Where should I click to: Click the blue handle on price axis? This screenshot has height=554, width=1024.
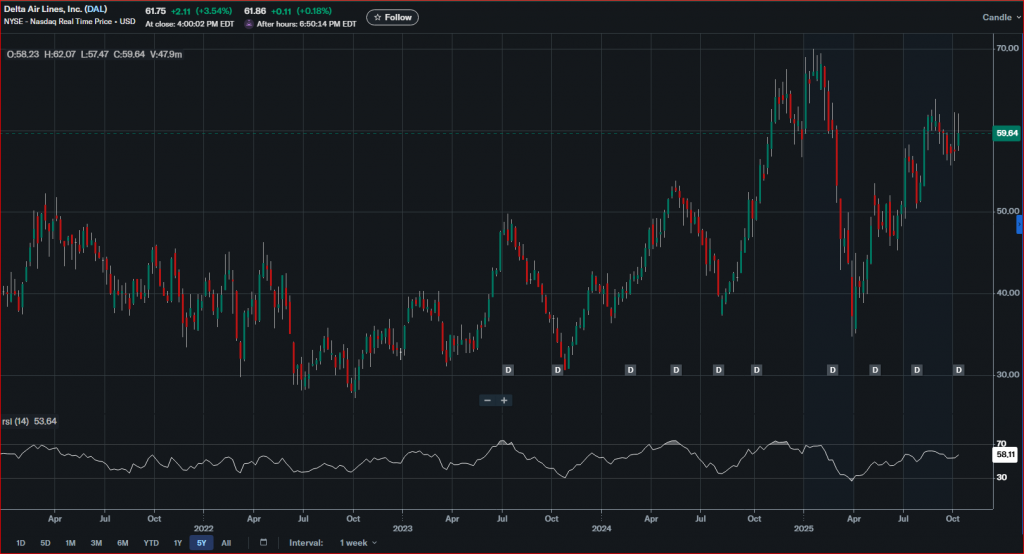1019,226
